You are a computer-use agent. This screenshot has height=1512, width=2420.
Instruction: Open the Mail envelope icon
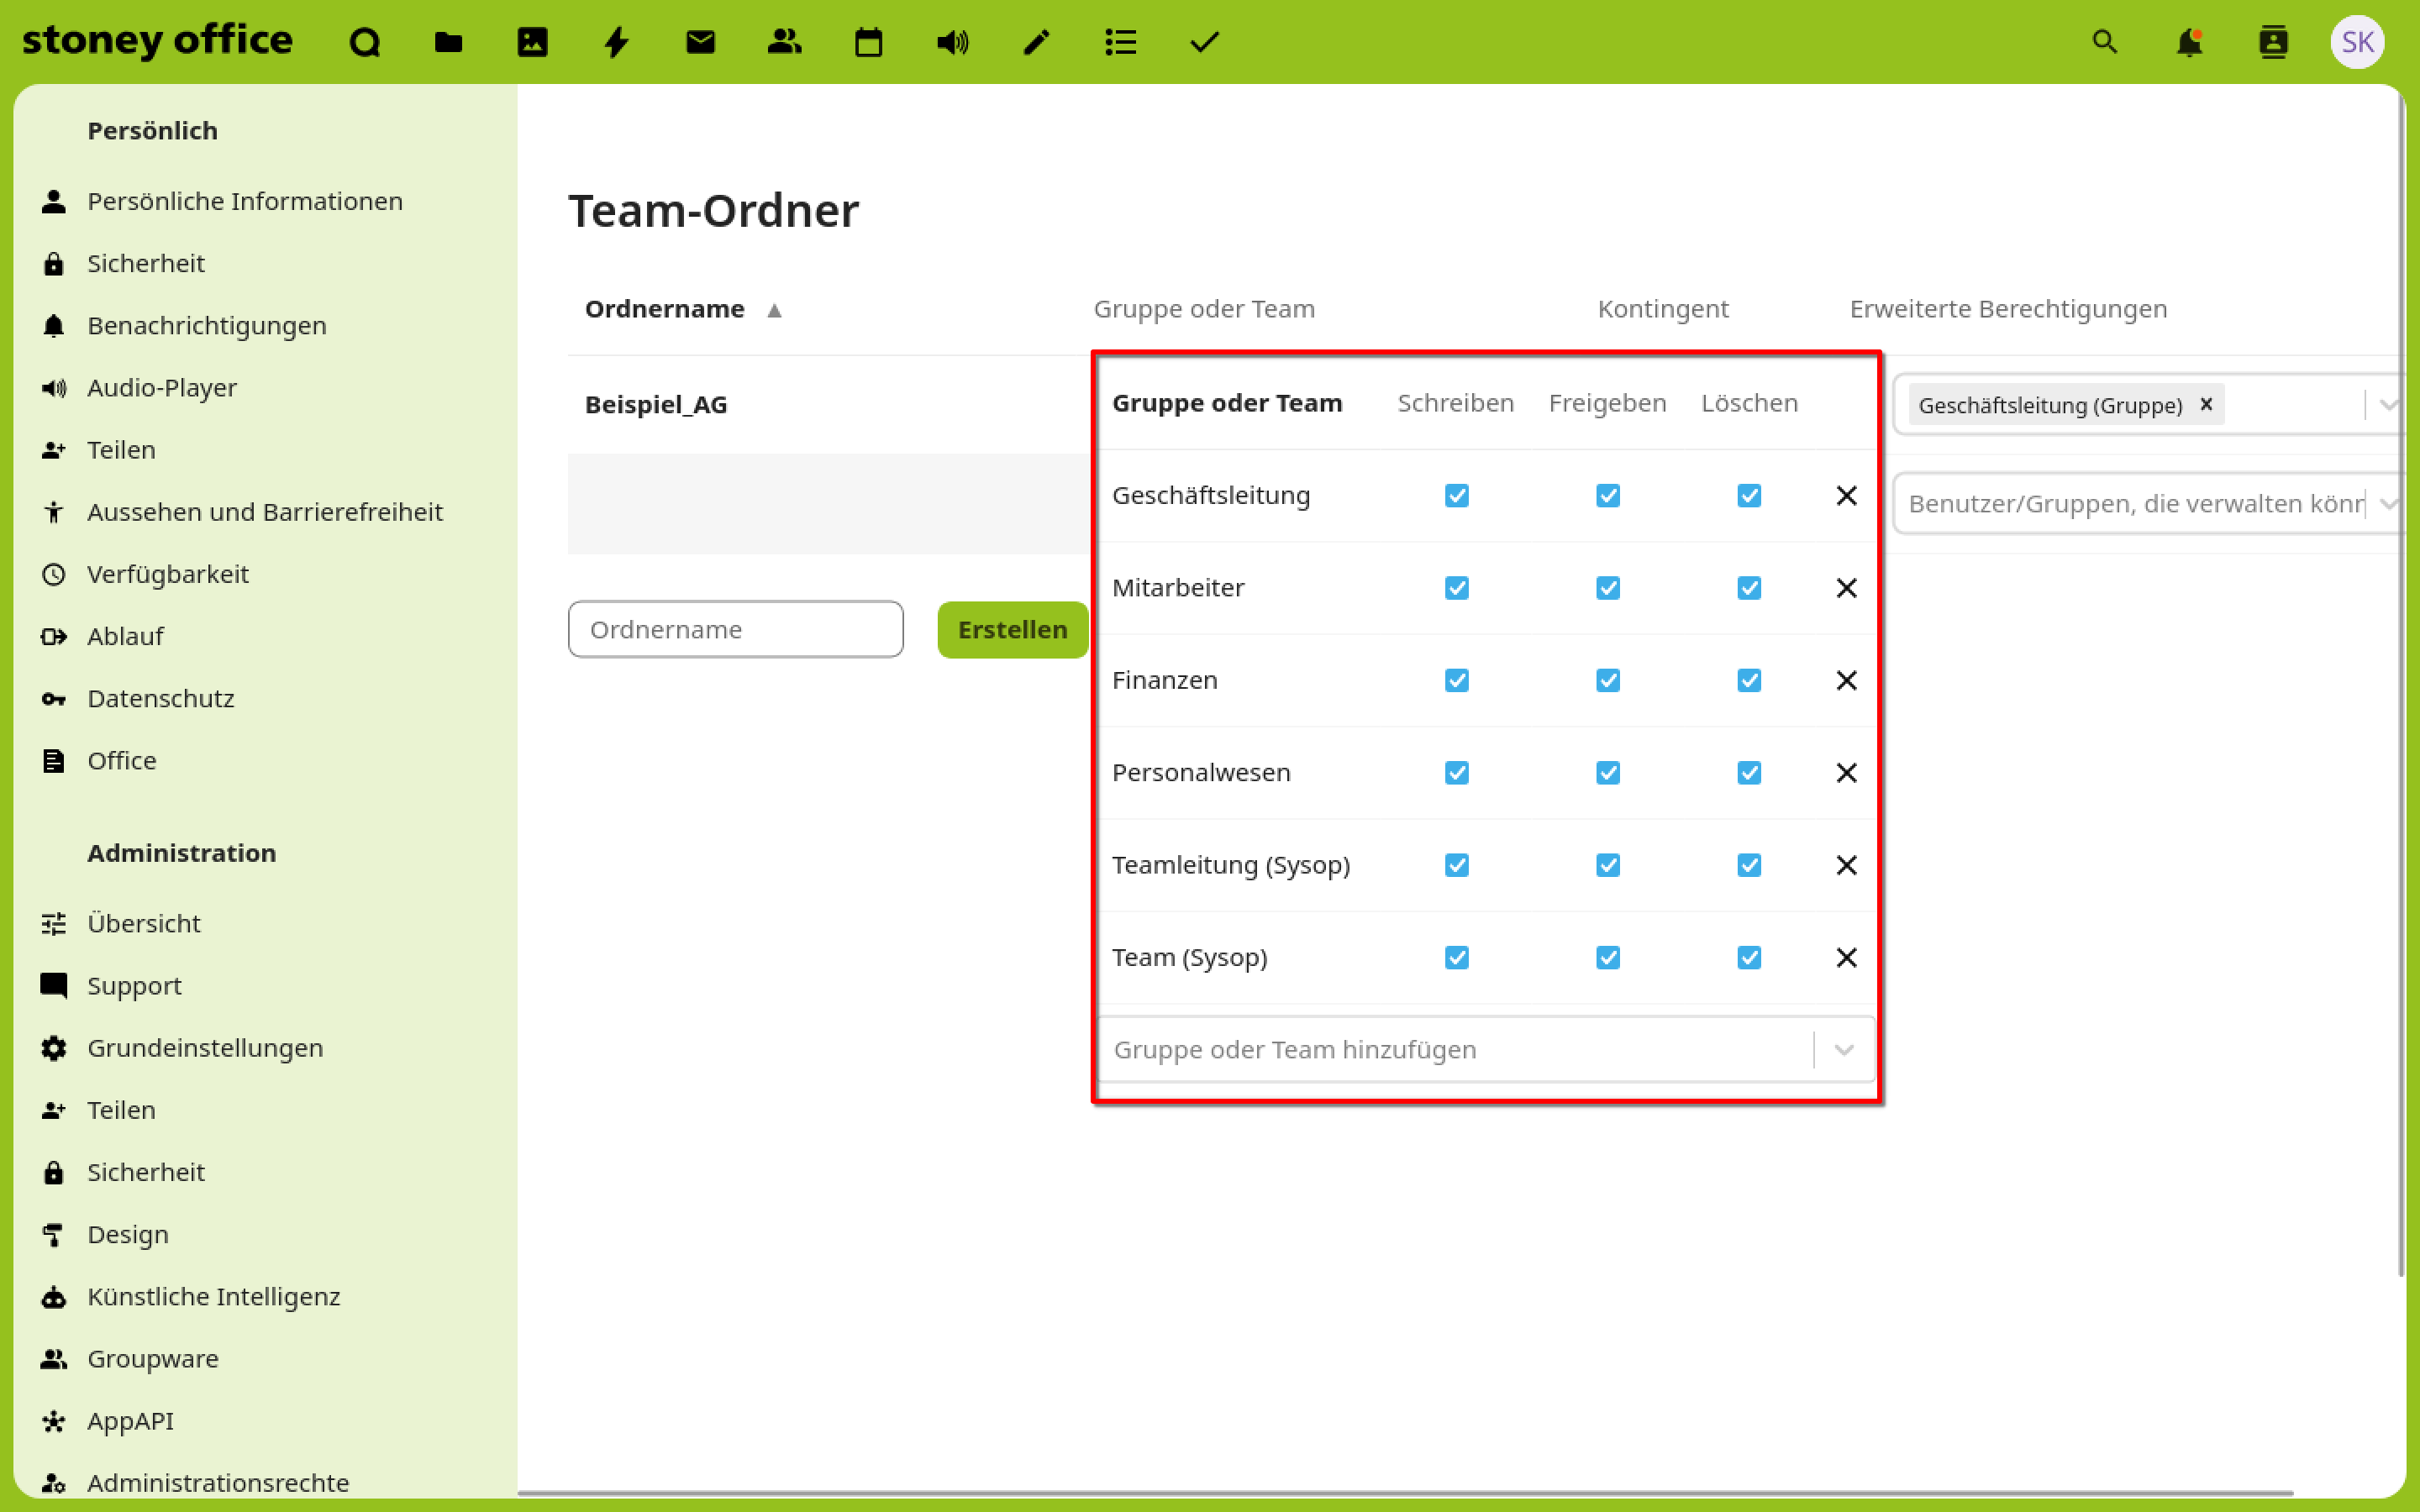point(700,42)
